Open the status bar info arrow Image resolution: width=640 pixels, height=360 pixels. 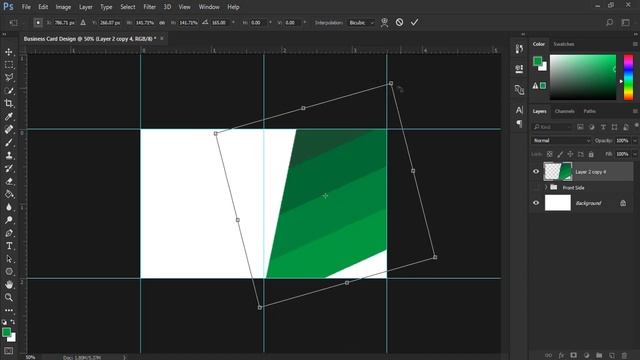(125, 357)
